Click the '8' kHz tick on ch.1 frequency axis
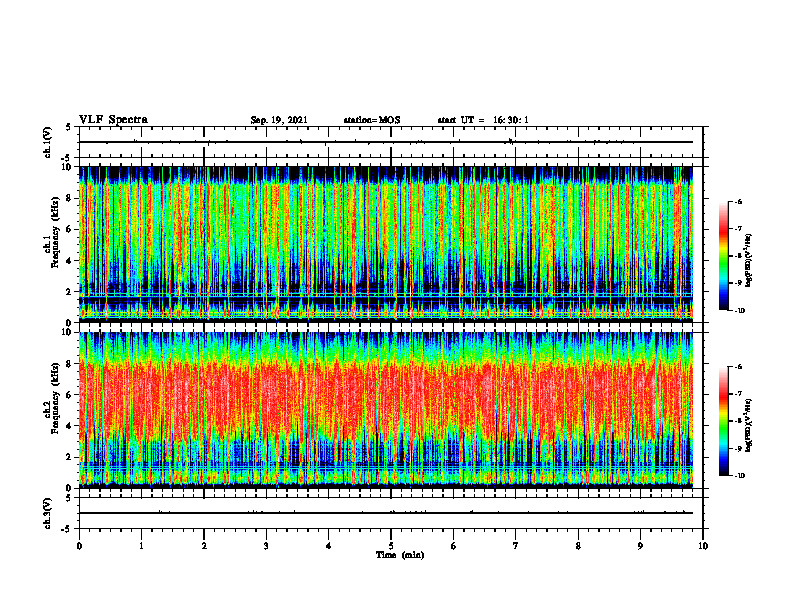Image resolution: width=792 pixels, height=612 pixels. 70,198
